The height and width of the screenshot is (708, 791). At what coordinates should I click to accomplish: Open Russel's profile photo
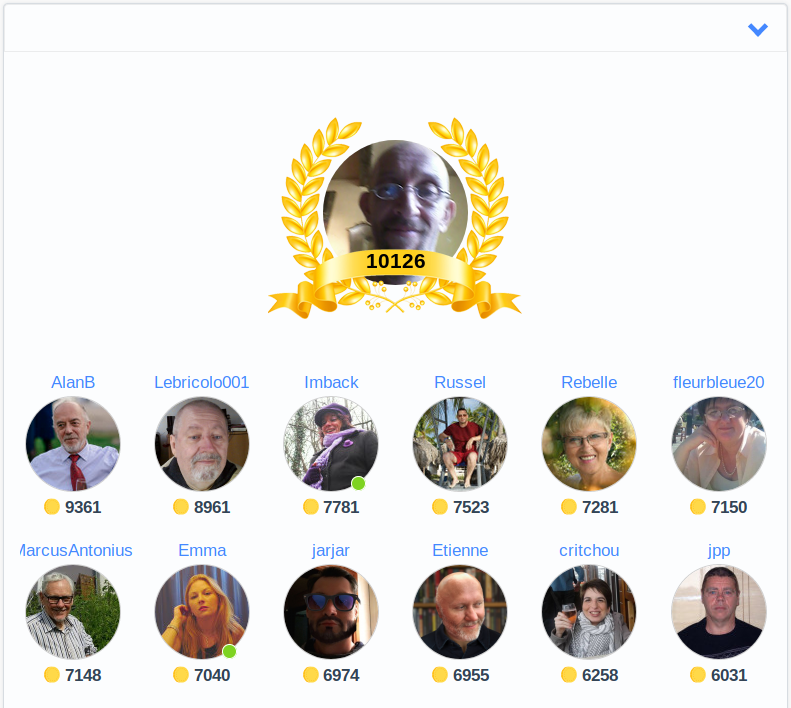point(460,444)
